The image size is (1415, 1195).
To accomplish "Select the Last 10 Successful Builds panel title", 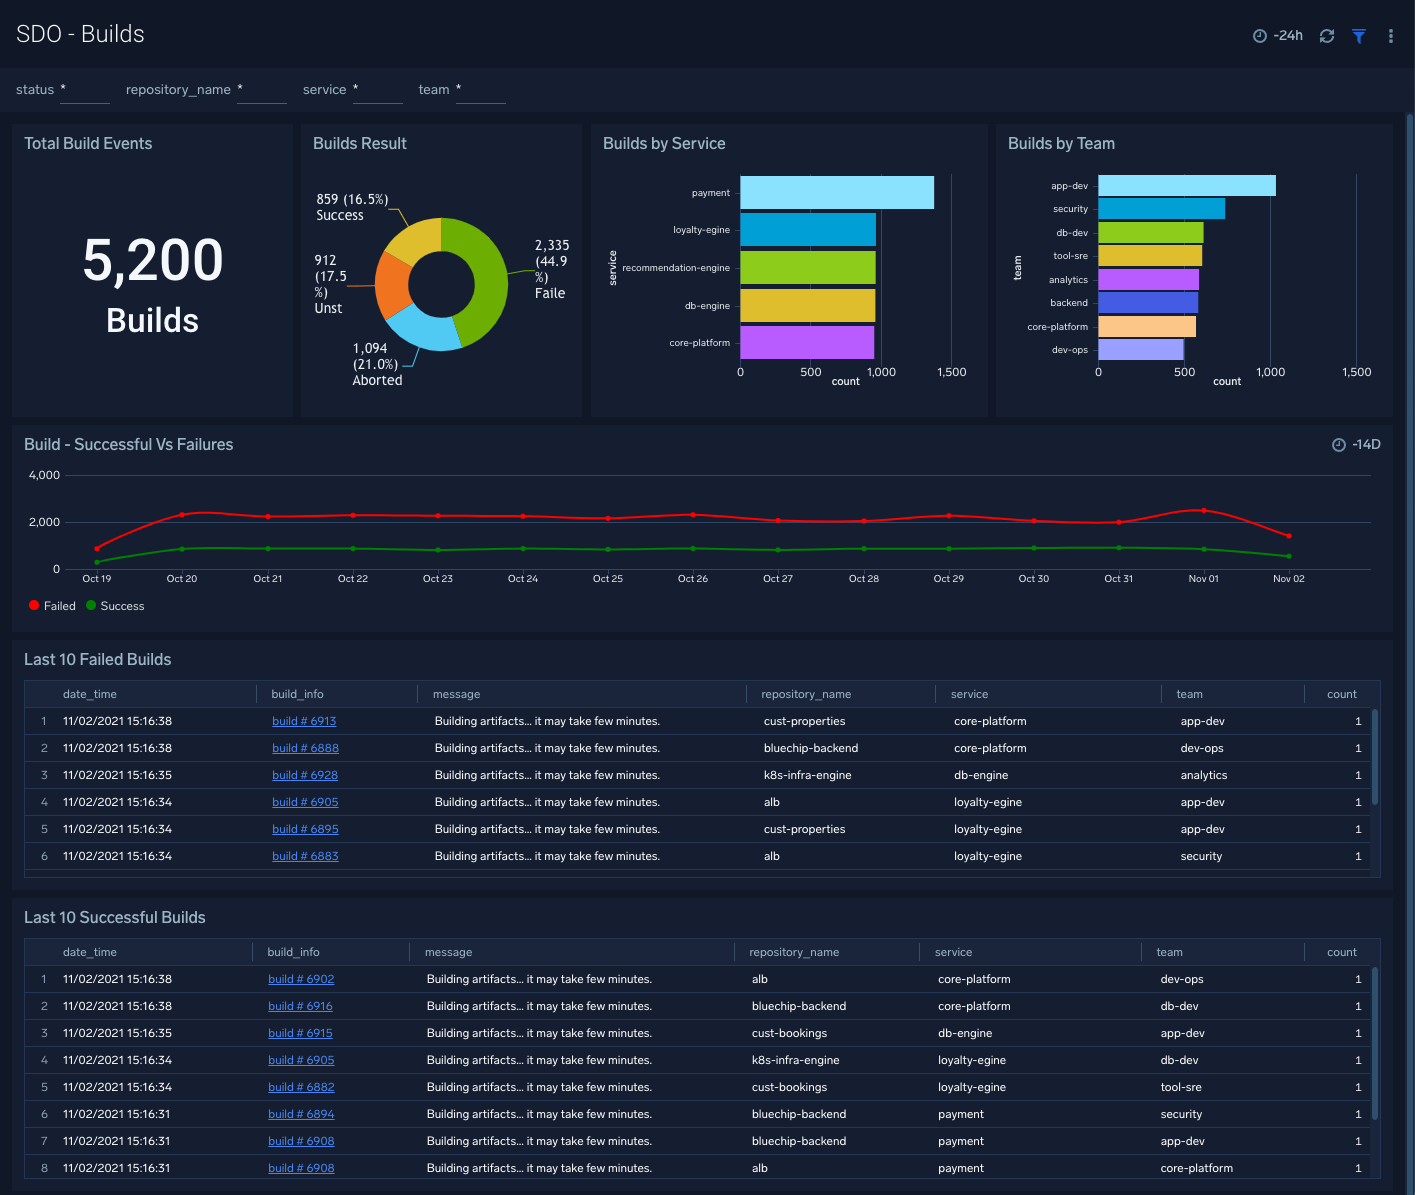I will click(x=114, y=917).
